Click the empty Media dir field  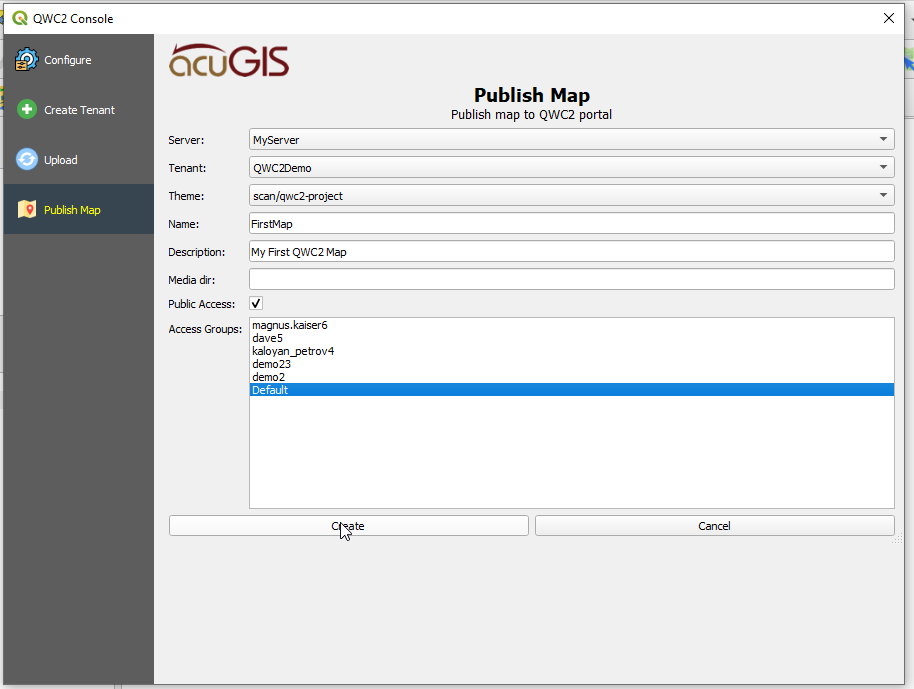pyautogui.click(x=571, y=279)
